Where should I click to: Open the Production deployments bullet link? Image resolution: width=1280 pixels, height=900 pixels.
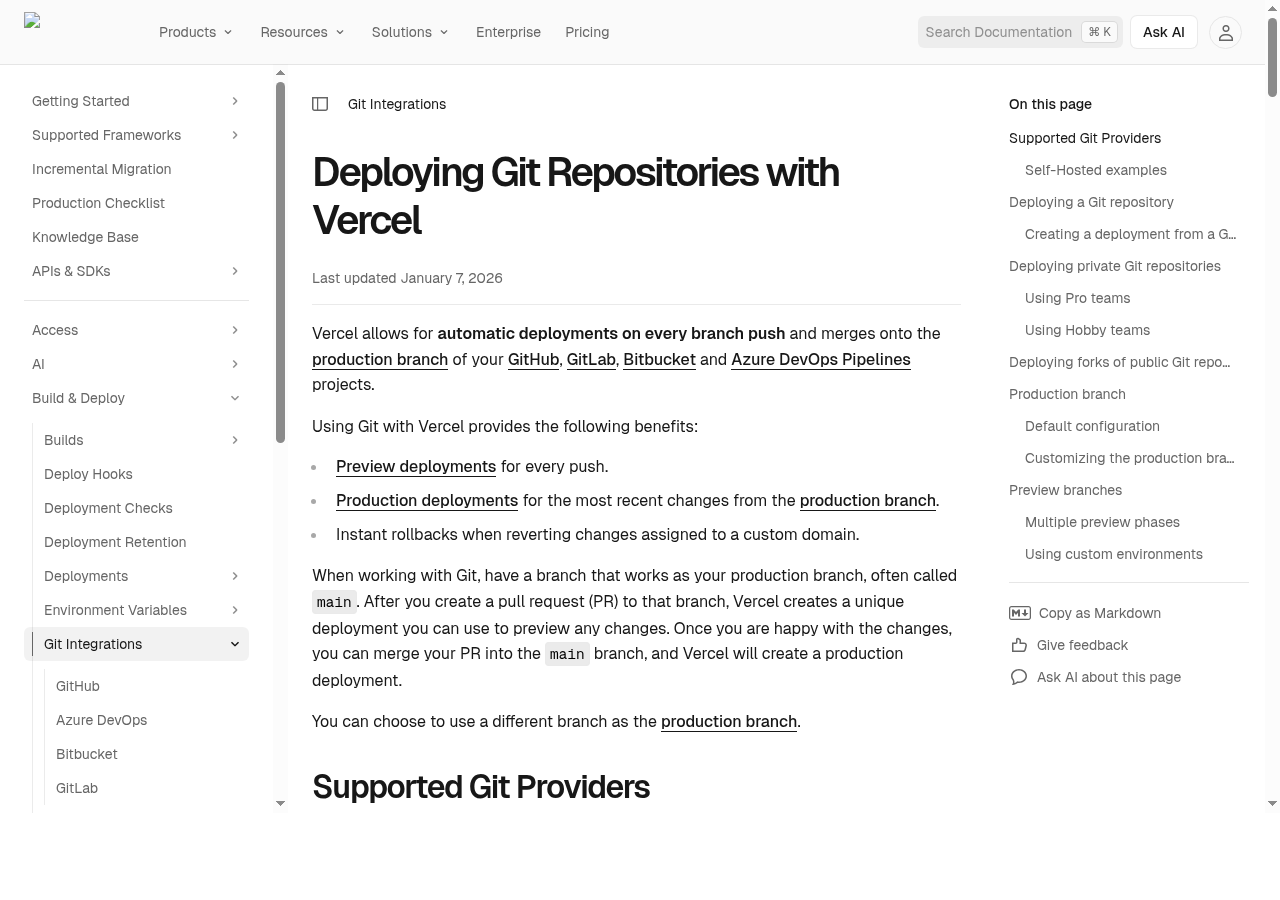click(427, 500)
